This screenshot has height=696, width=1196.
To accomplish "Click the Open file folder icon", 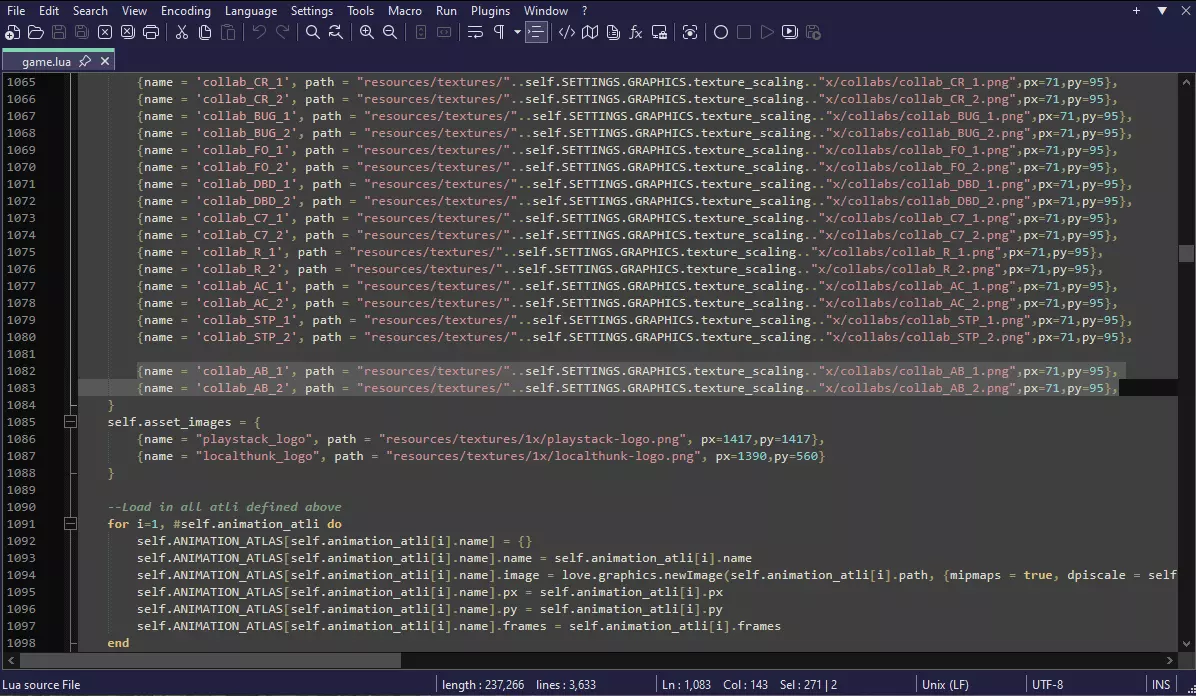I will tap(35, 32).
